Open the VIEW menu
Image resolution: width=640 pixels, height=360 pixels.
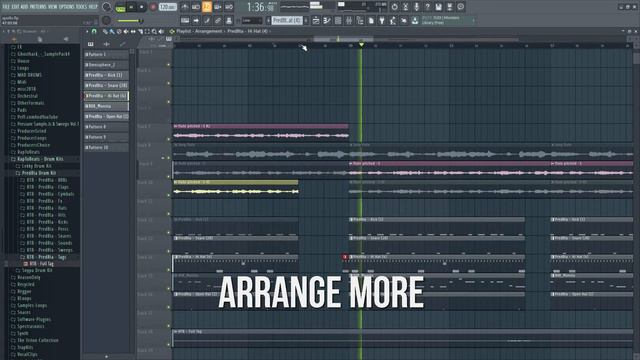(x=53, y=7)
